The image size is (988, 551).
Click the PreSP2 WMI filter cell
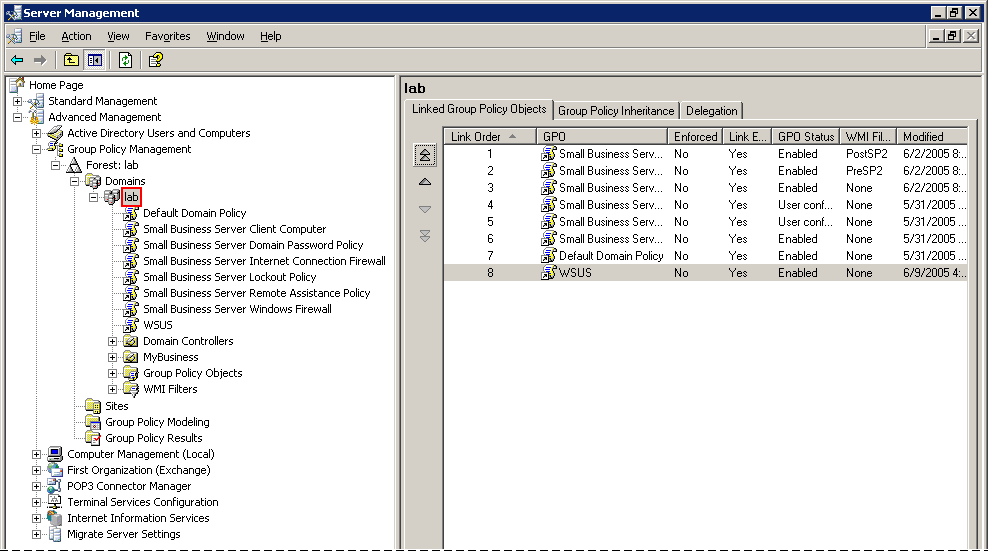(864, 171)
